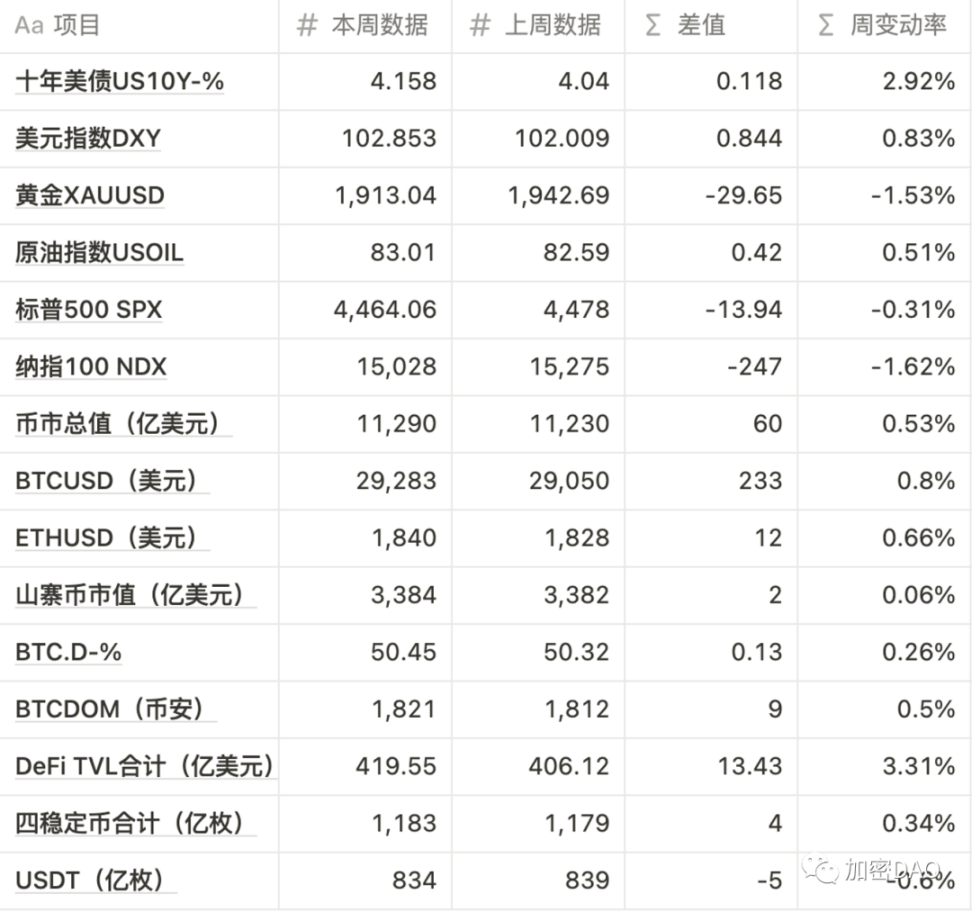Click the Aa title property icon
Screen dimensions: 972x912
click(29, 26)
